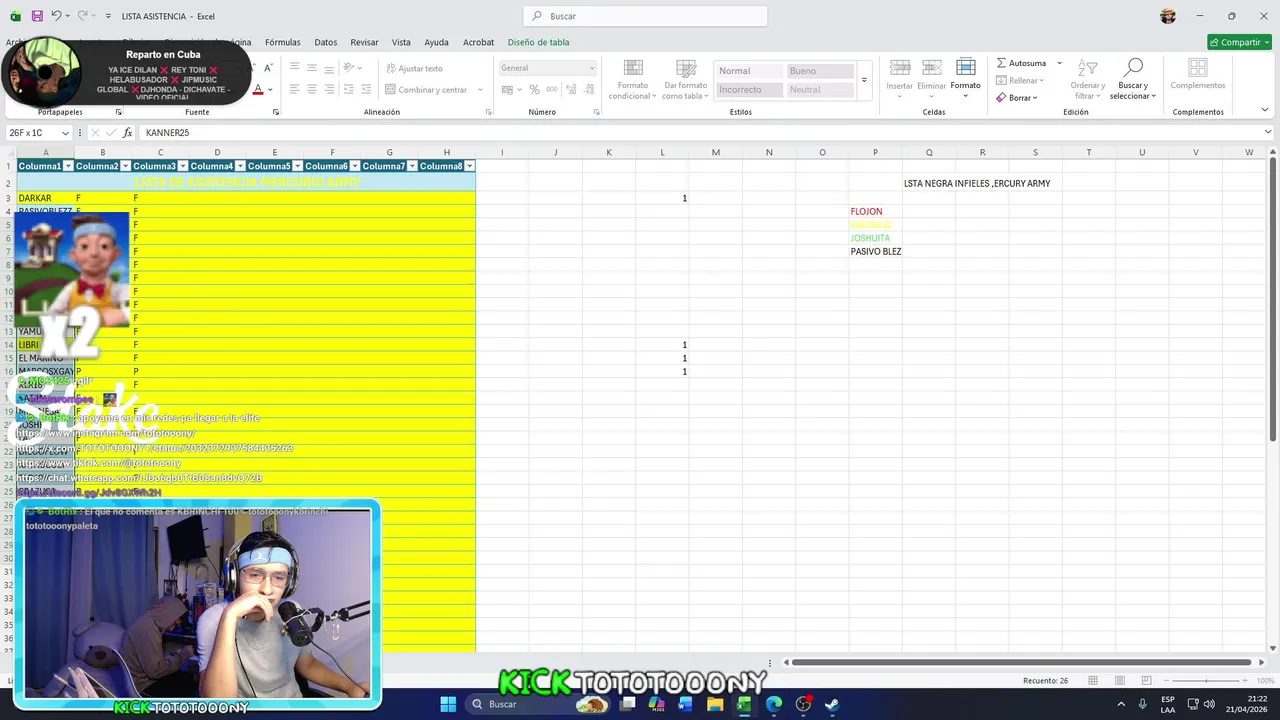The height and width of the screenshot is (720, 1280).
Task: Apply the Normal cell style
Action: tap(749, 71)
